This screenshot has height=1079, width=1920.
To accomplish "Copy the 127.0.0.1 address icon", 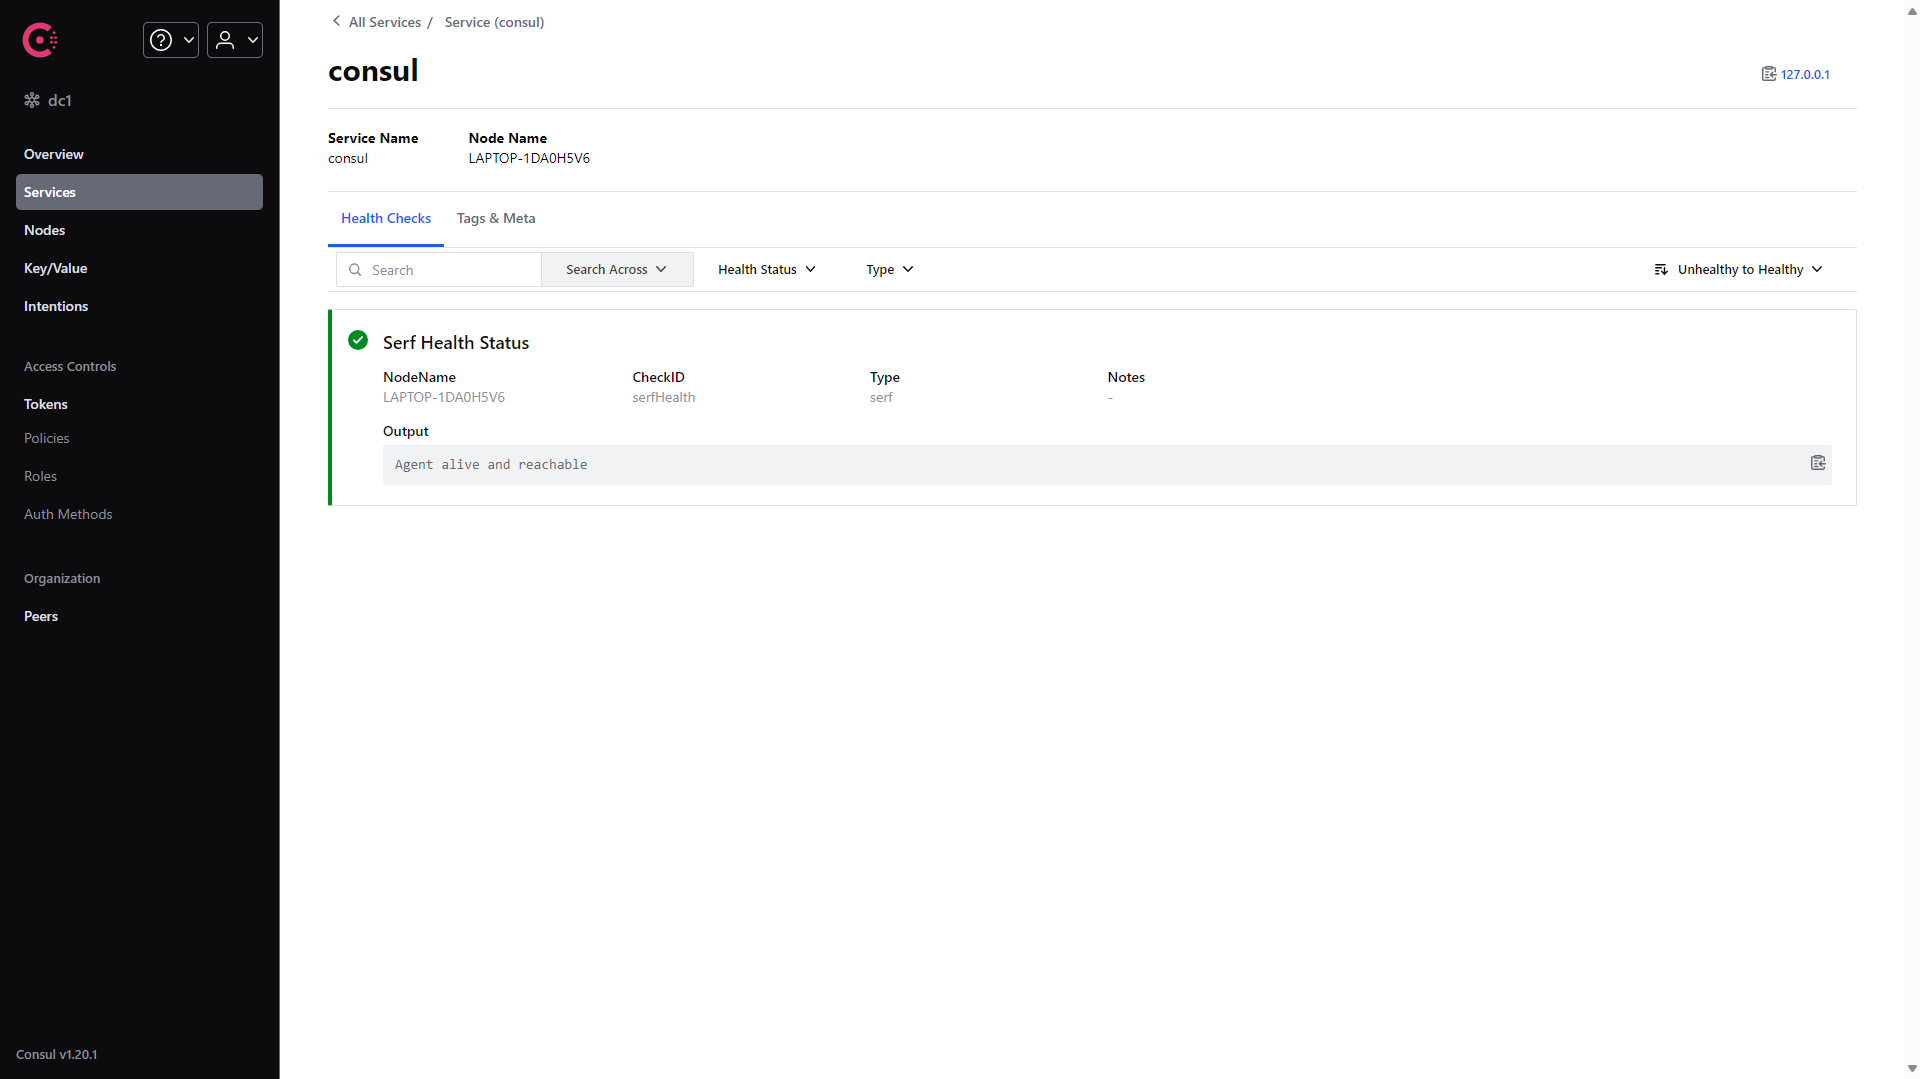I will coord(1768,74).
